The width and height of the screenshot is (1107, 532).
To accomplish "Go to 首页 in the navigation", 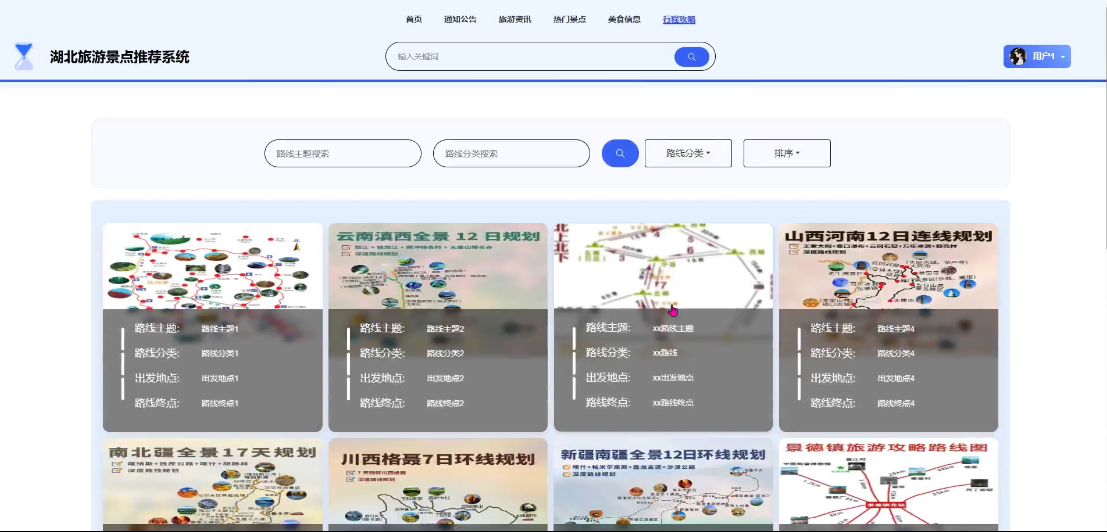I will click(414, 19).
